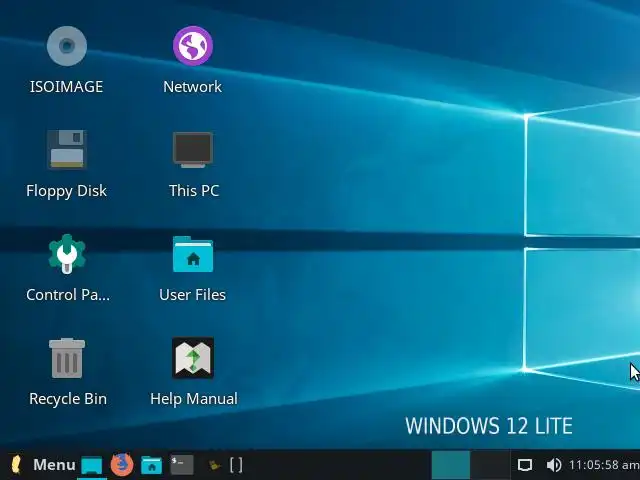
Task: Select the 'Help Manual' label text
Action: point(194,399)
